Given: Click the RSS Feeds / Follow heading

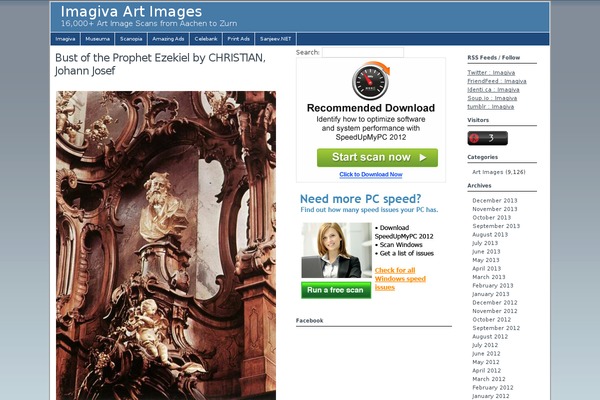Looking at the screenshot, I should 494,57.
